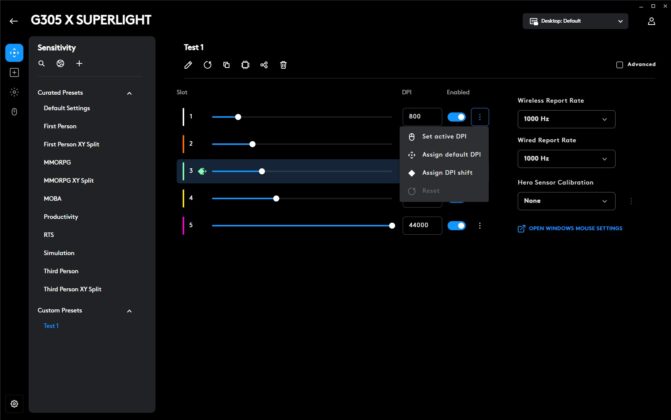Open the Hero Sensor Calibration dropdown
Screen dimensions: 671x420
566,201
